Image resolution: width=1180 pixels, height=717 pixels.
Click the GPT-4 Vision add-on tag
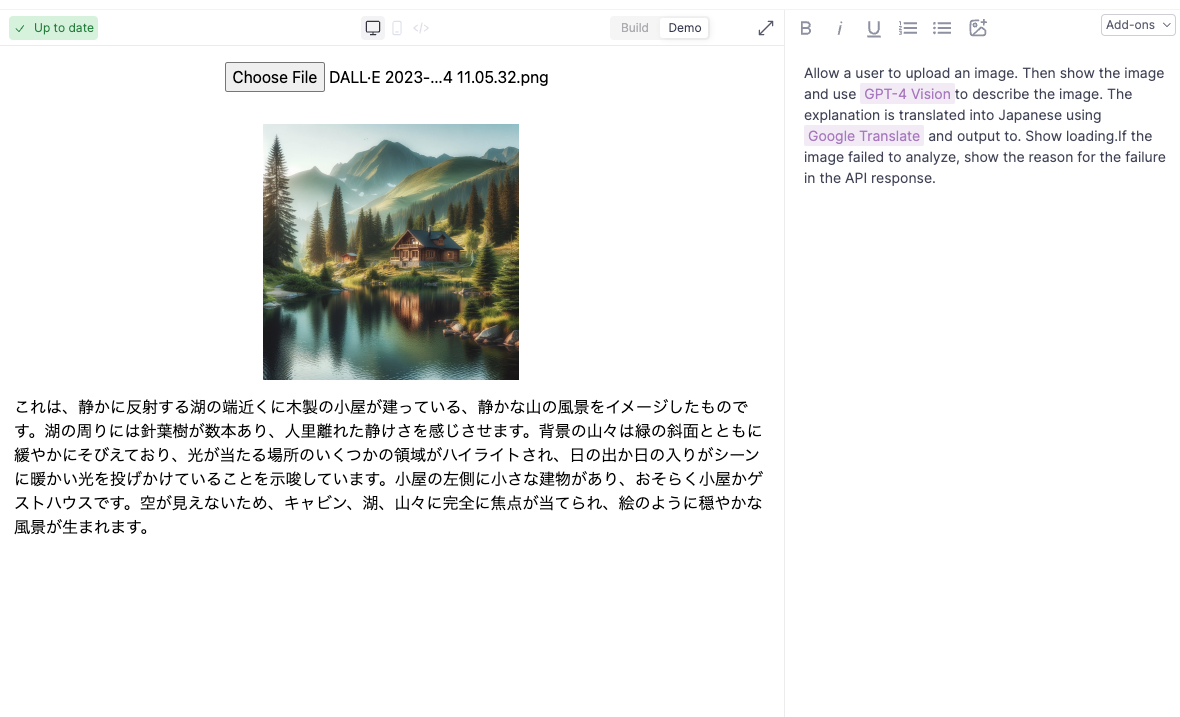coord(907,94)
